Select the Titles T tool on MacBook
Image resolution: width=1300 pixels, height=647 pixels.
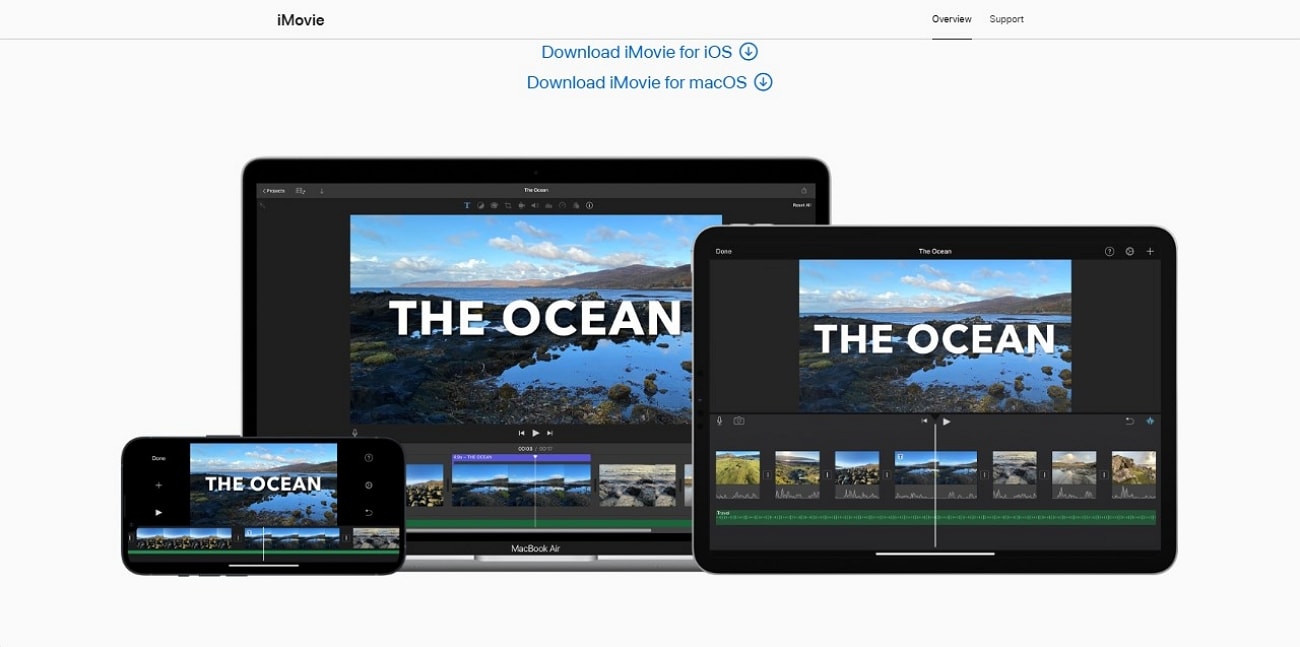point(467,205)
